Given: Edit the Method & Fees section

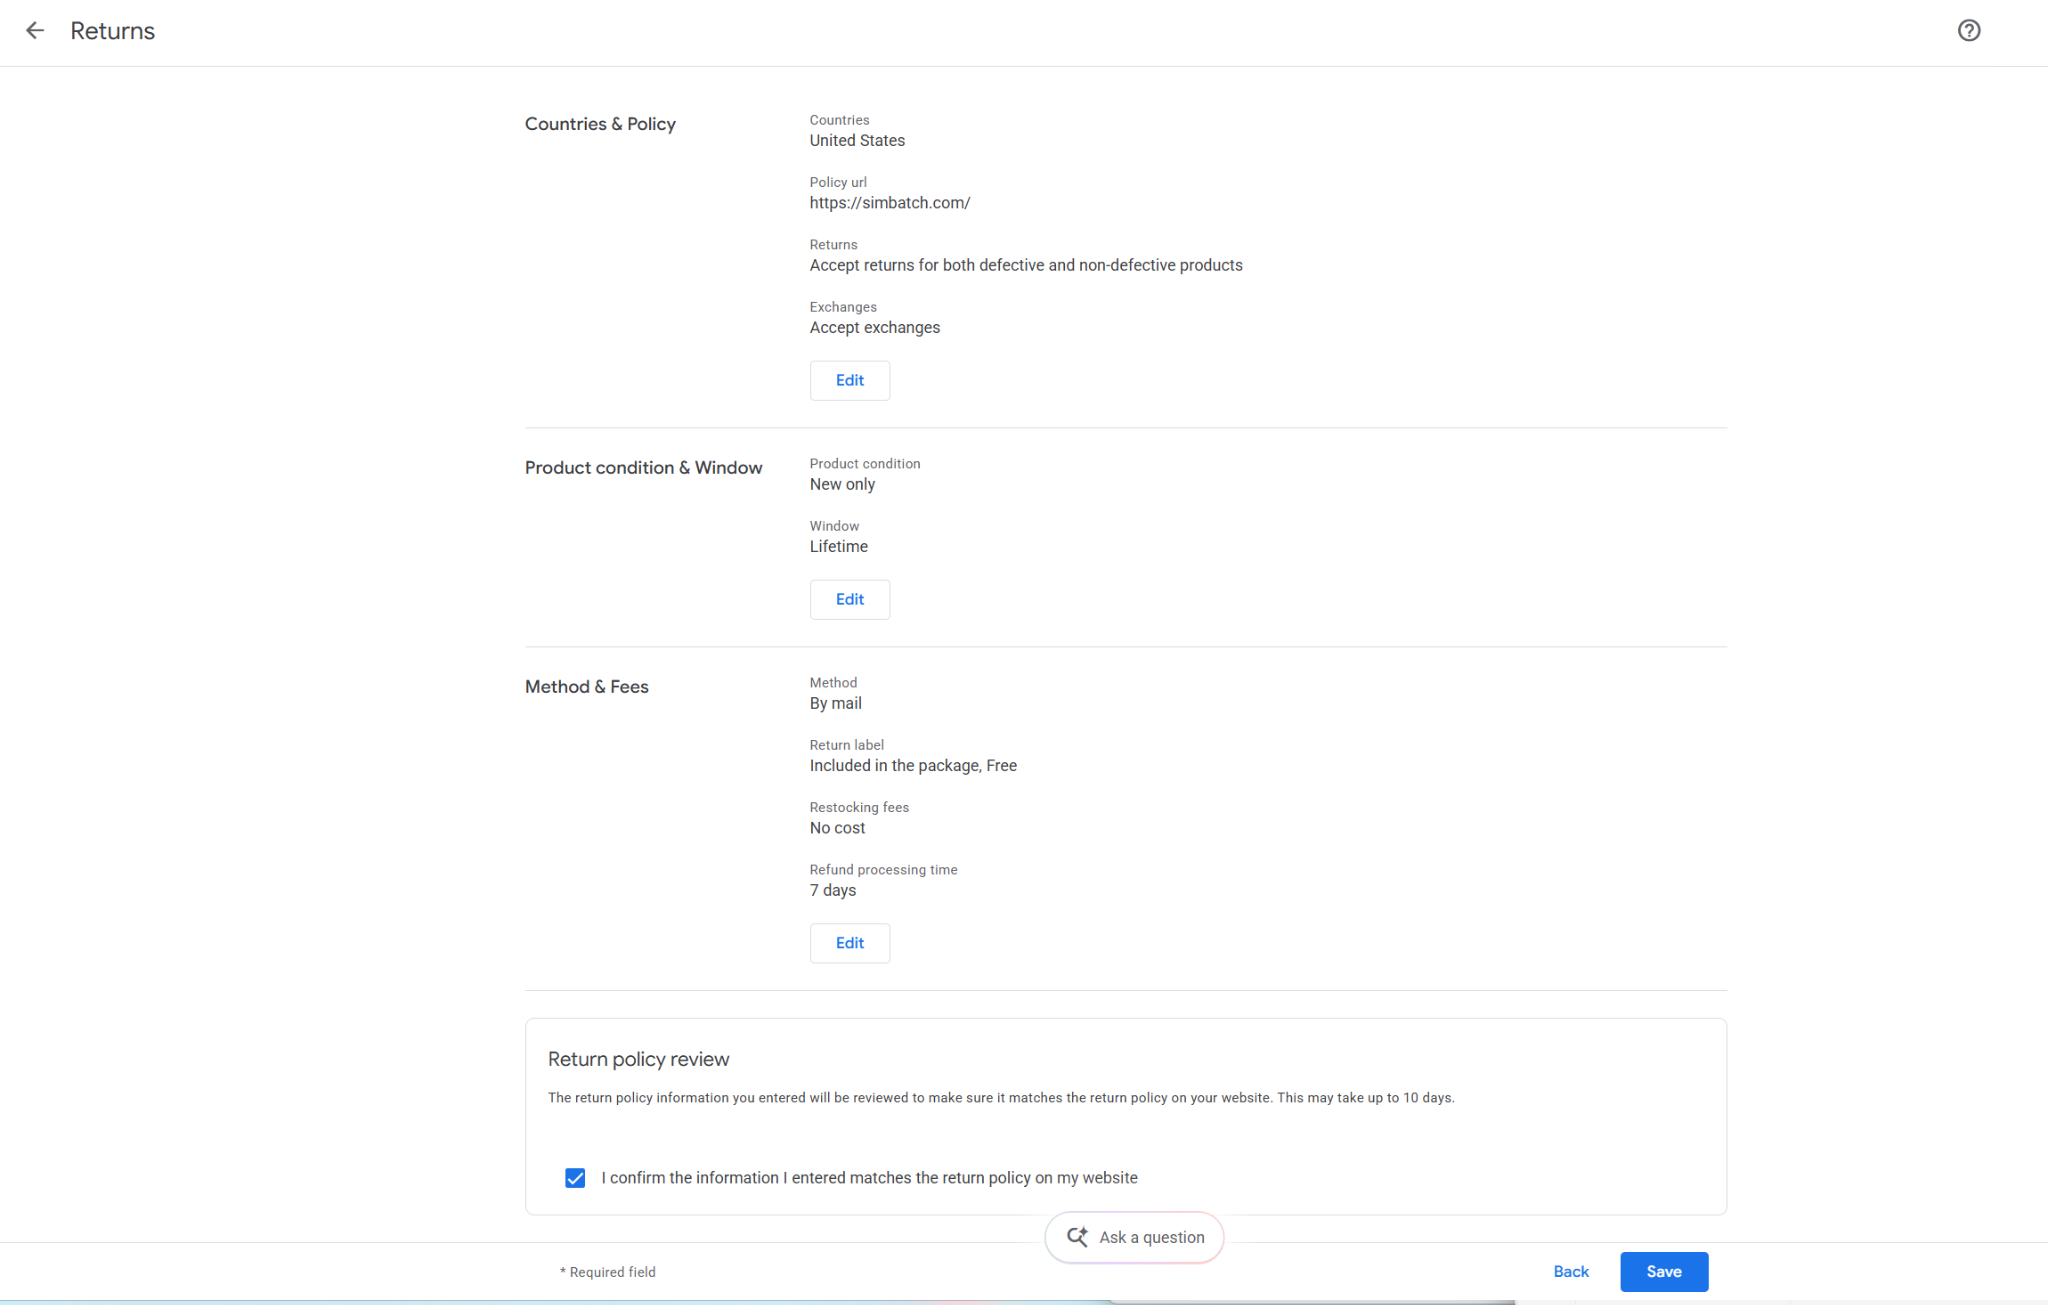Looking at the screenshot, I should pyautogui.click(x=849, y=943).
